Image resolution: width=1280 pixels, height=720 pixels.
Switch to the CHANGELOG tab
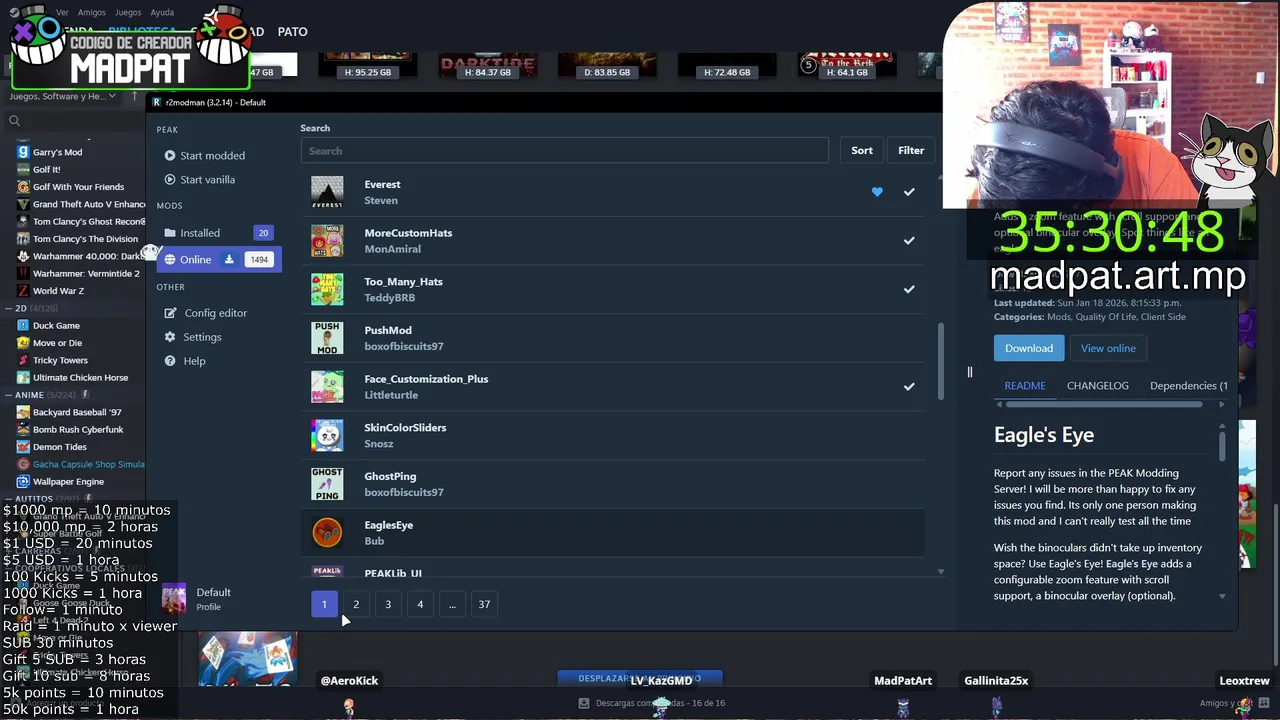coord(1097,385)
